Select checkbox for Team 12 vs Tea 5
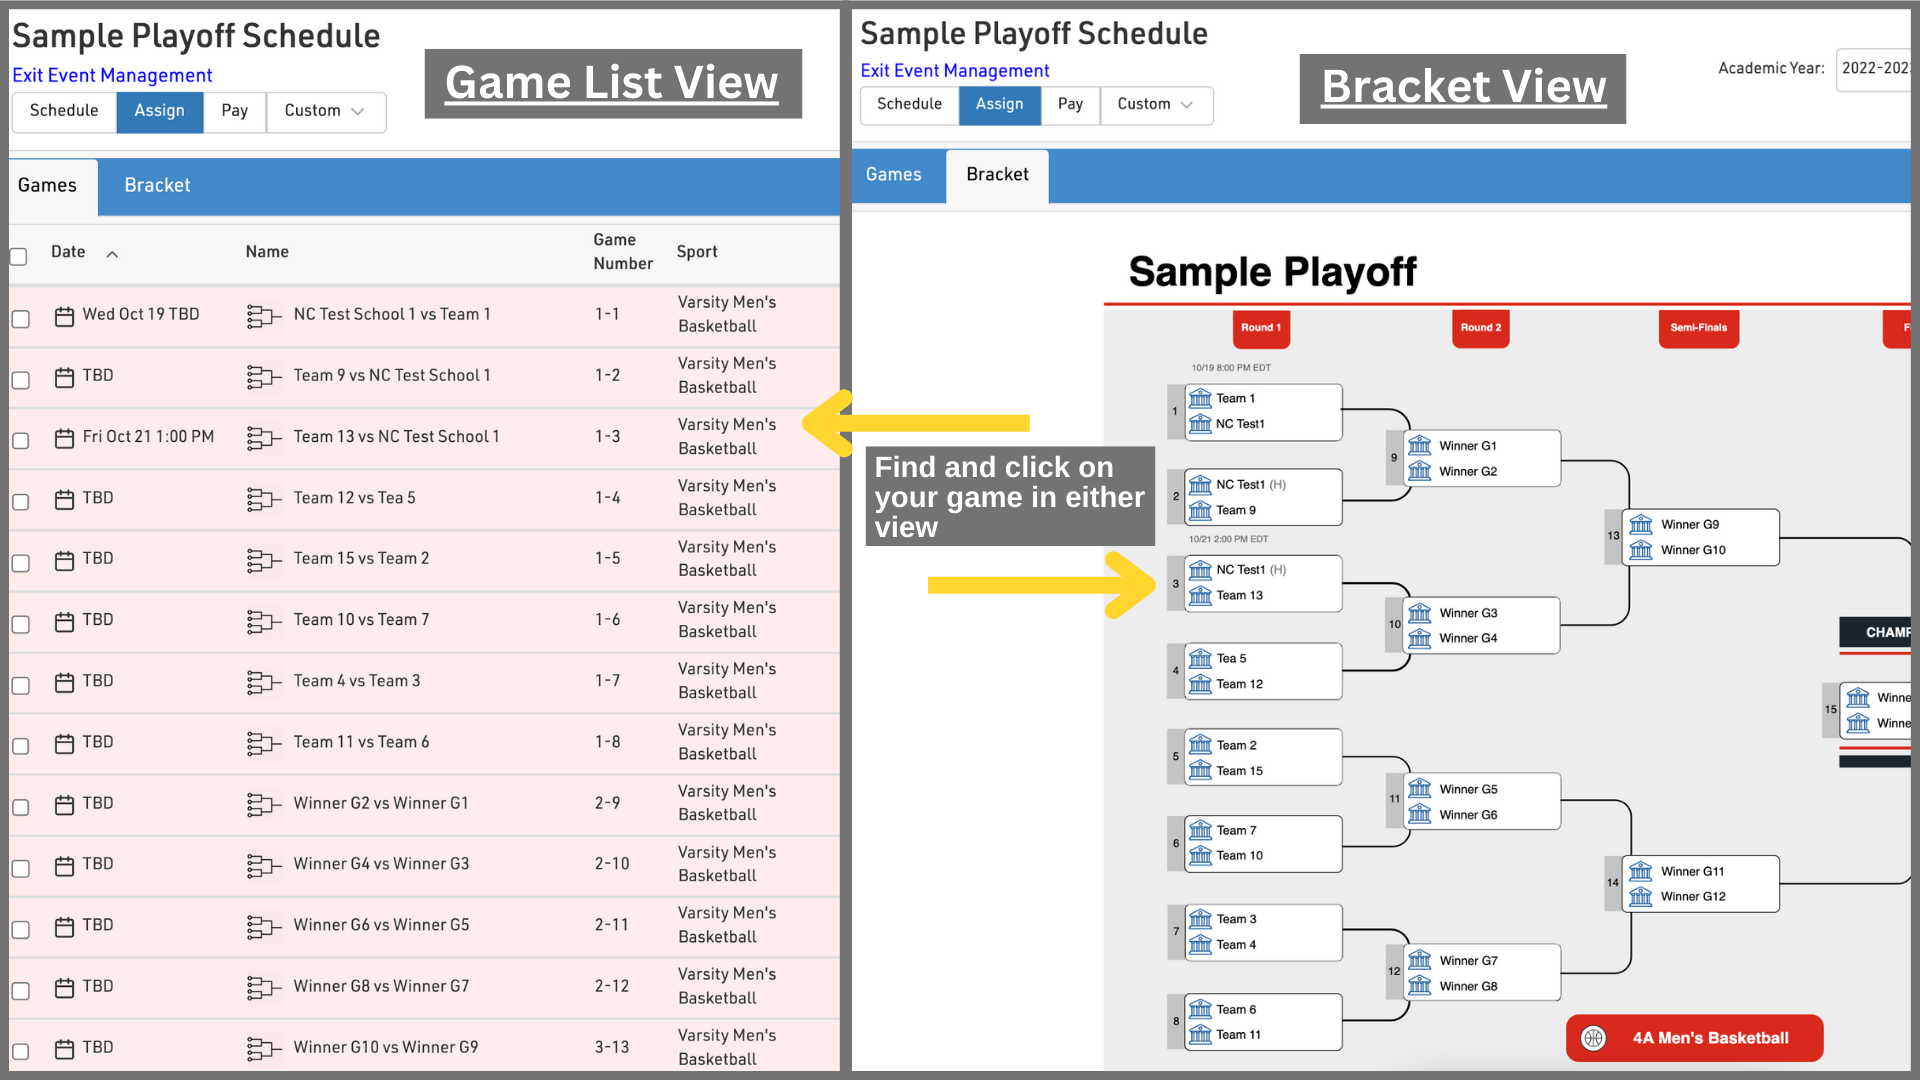The height and width of the screenshot is (1080, 1920). 20,501
